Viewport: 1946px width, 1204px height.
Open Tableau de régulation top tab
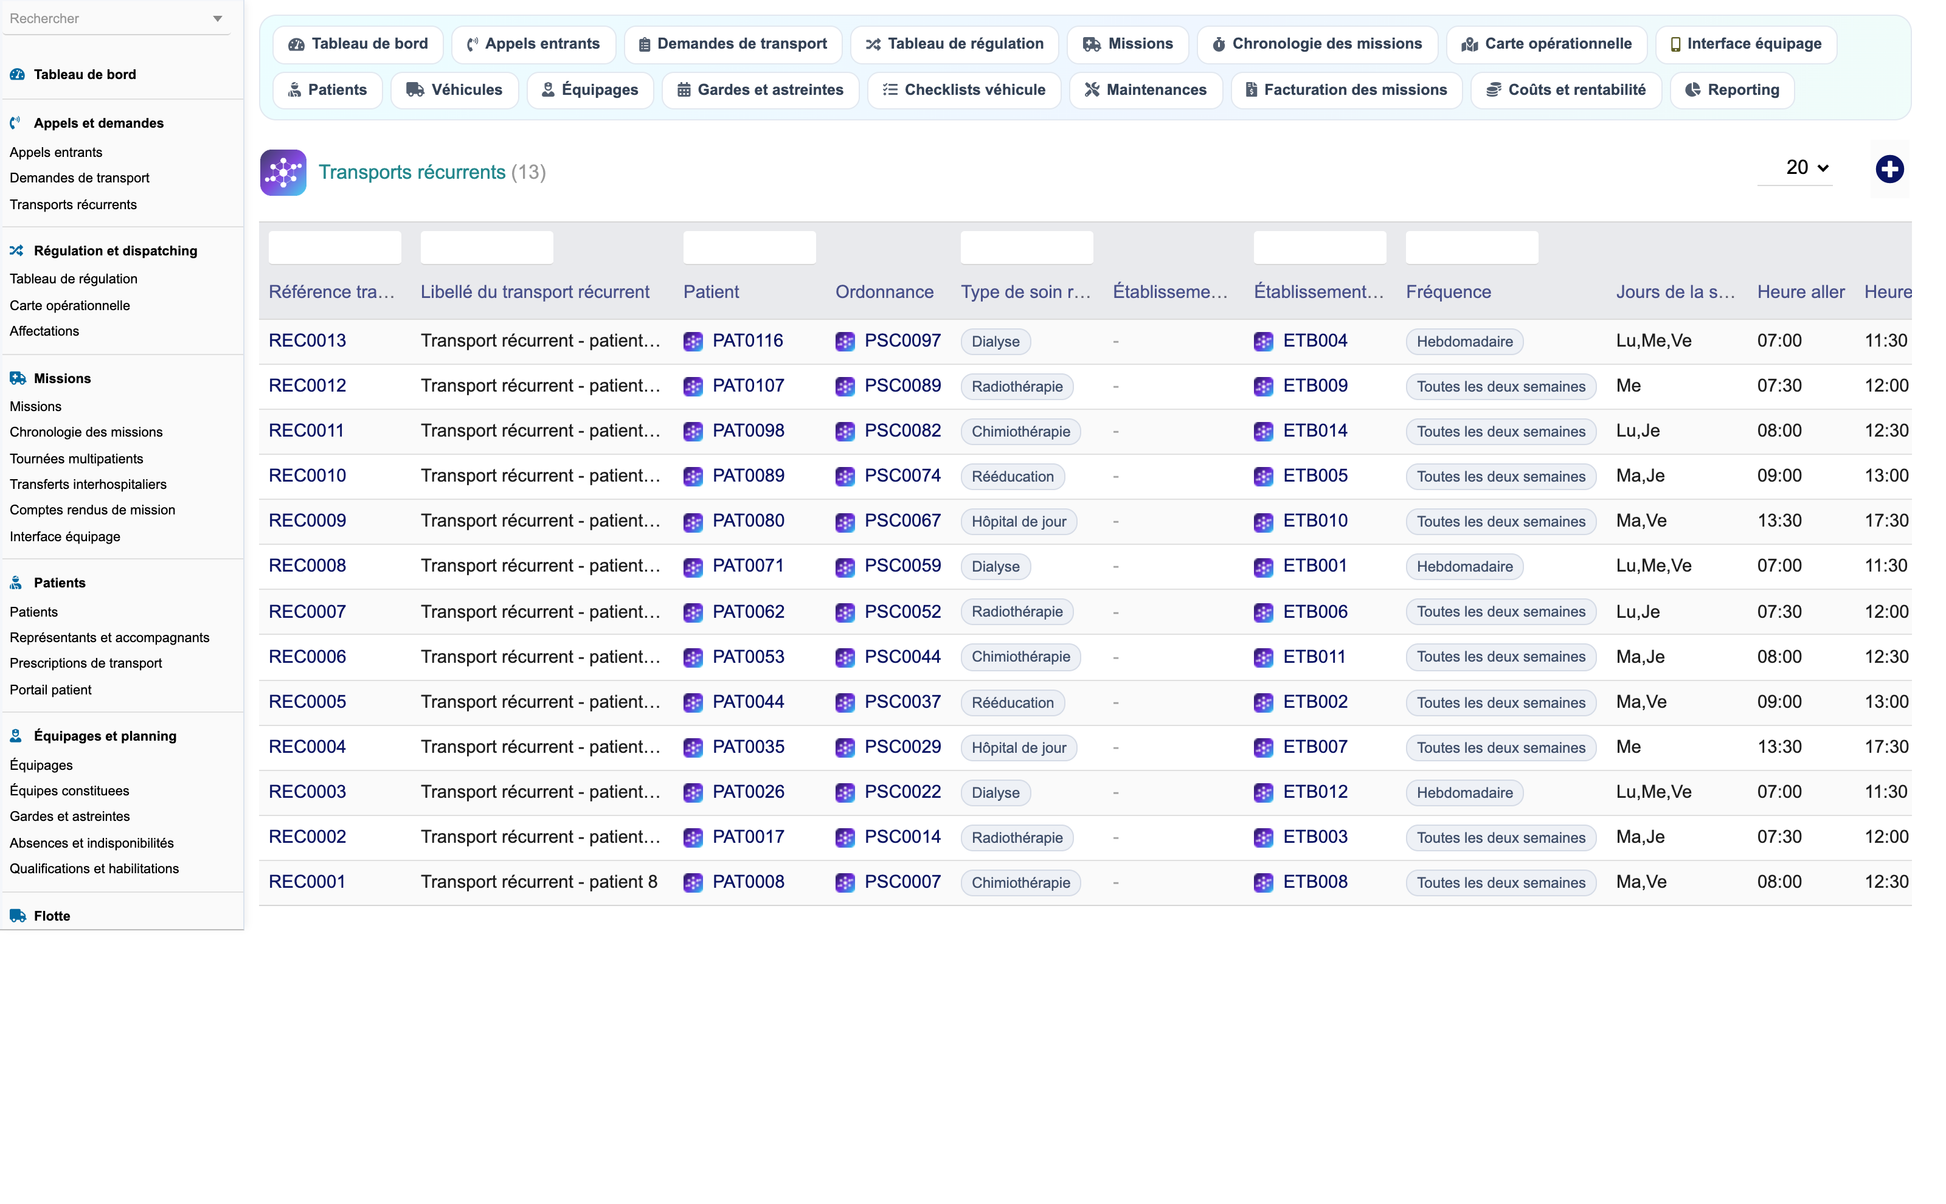coord(955,44)
